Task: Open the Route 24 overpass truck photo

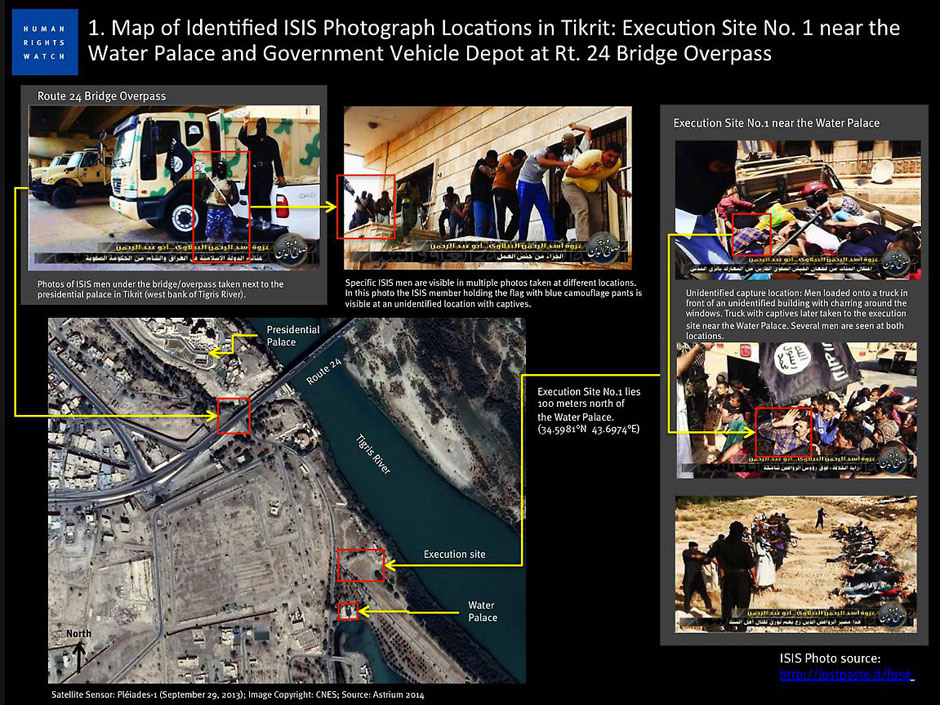Action: pos(172,189)
